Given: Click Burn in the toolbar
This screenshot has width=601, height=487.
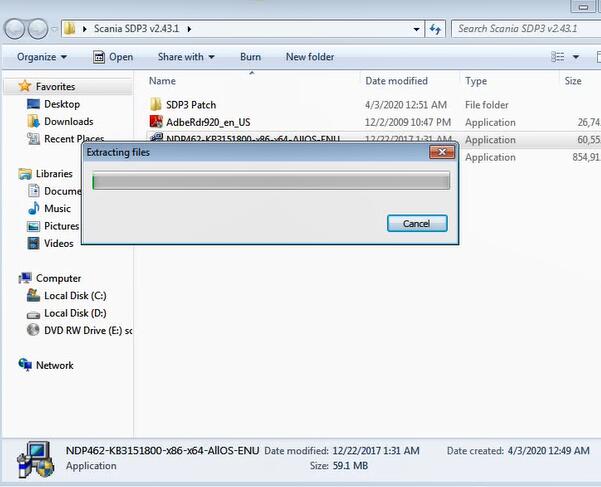Looking at the screenshot, I should pyautogui.click(x=250, y=57).
